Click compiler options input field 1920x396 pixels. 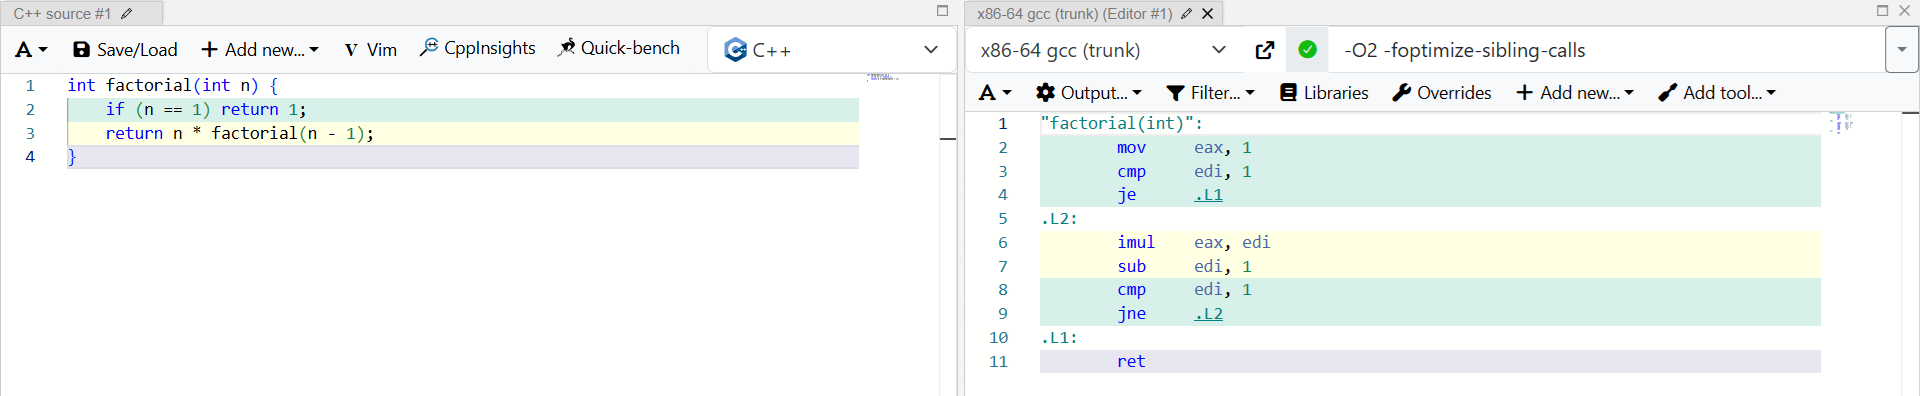pyautogui.click(x=1606, y=50)
